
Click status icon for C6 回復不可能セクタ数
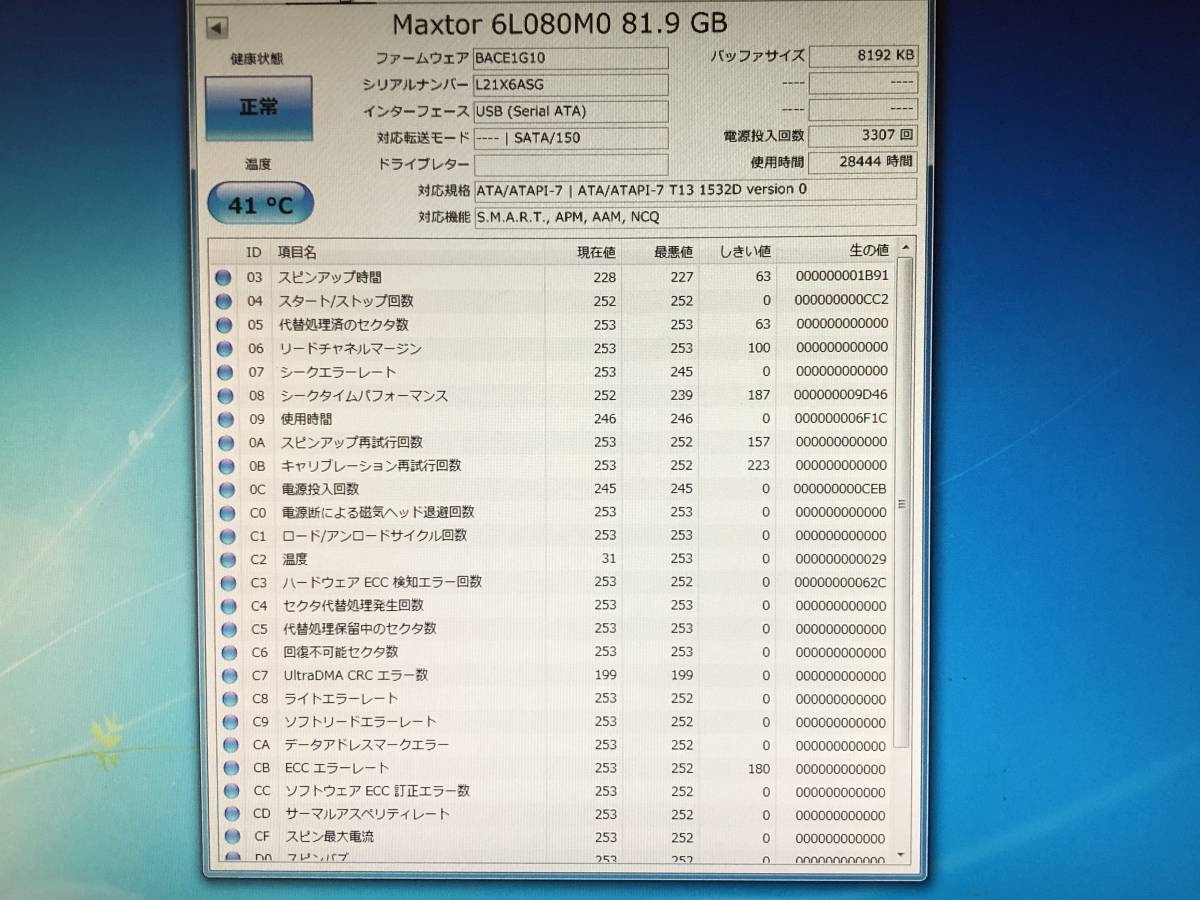coord(230,653)
